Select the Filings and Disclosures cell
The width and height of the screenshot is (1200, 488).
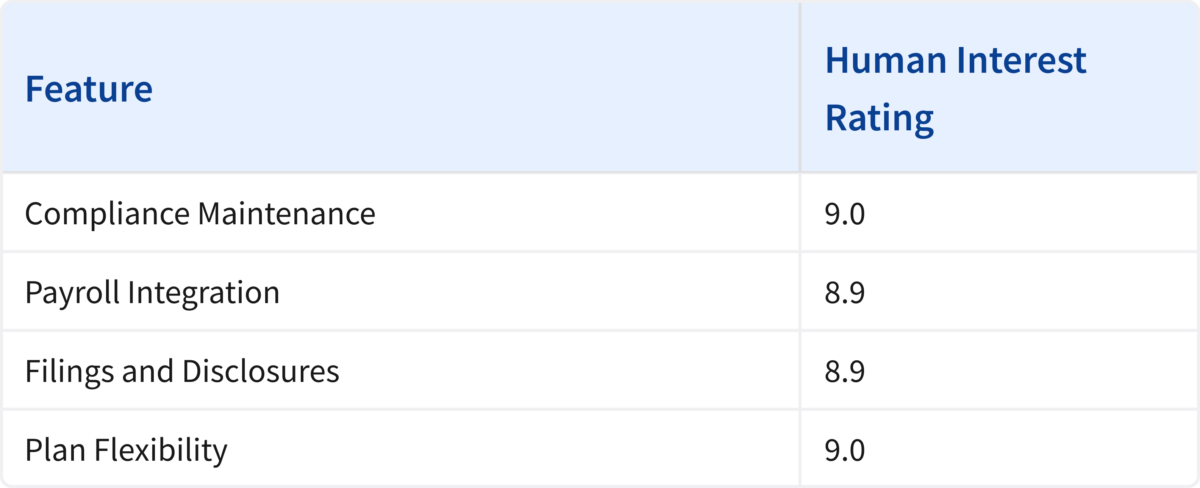(x=400, y=370)
